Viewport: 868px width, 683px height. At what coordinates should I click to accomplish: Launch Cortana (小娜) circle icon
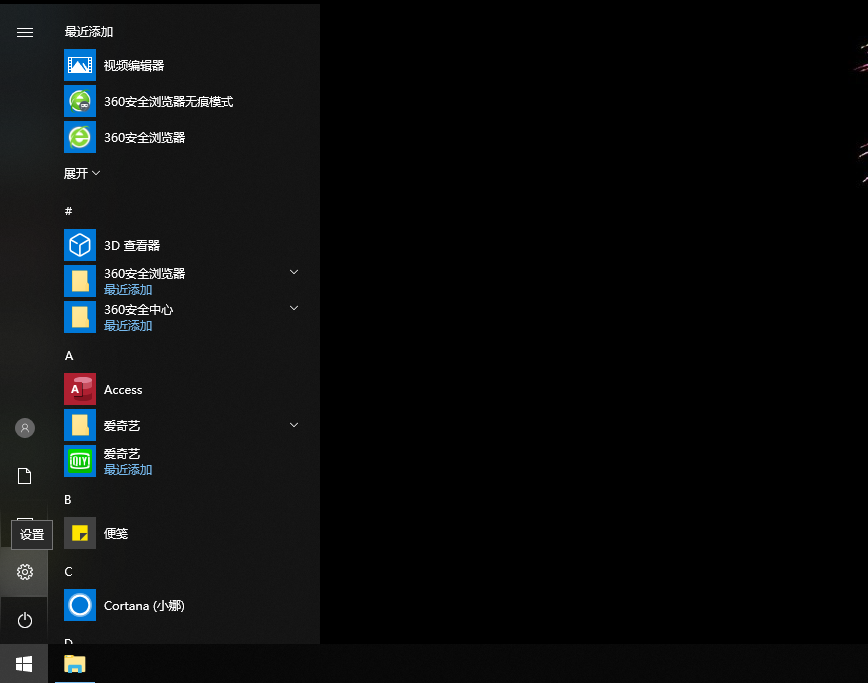click(x=80, y=605)
